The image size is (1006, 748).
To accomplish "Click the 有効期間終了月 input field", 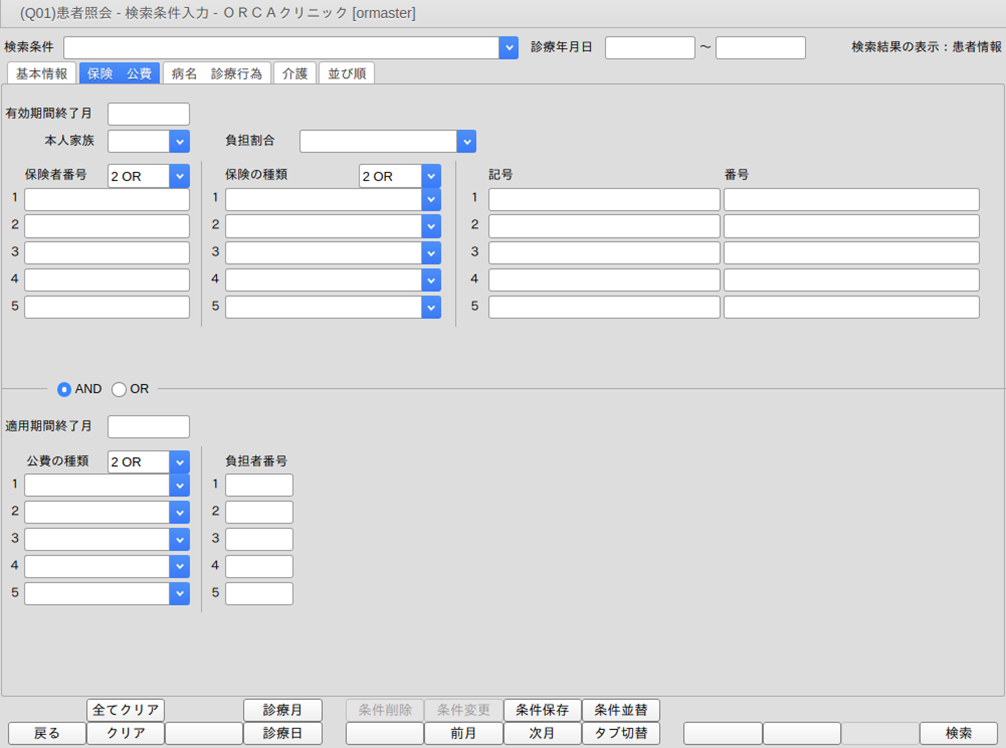I will [x=148, y=114].
